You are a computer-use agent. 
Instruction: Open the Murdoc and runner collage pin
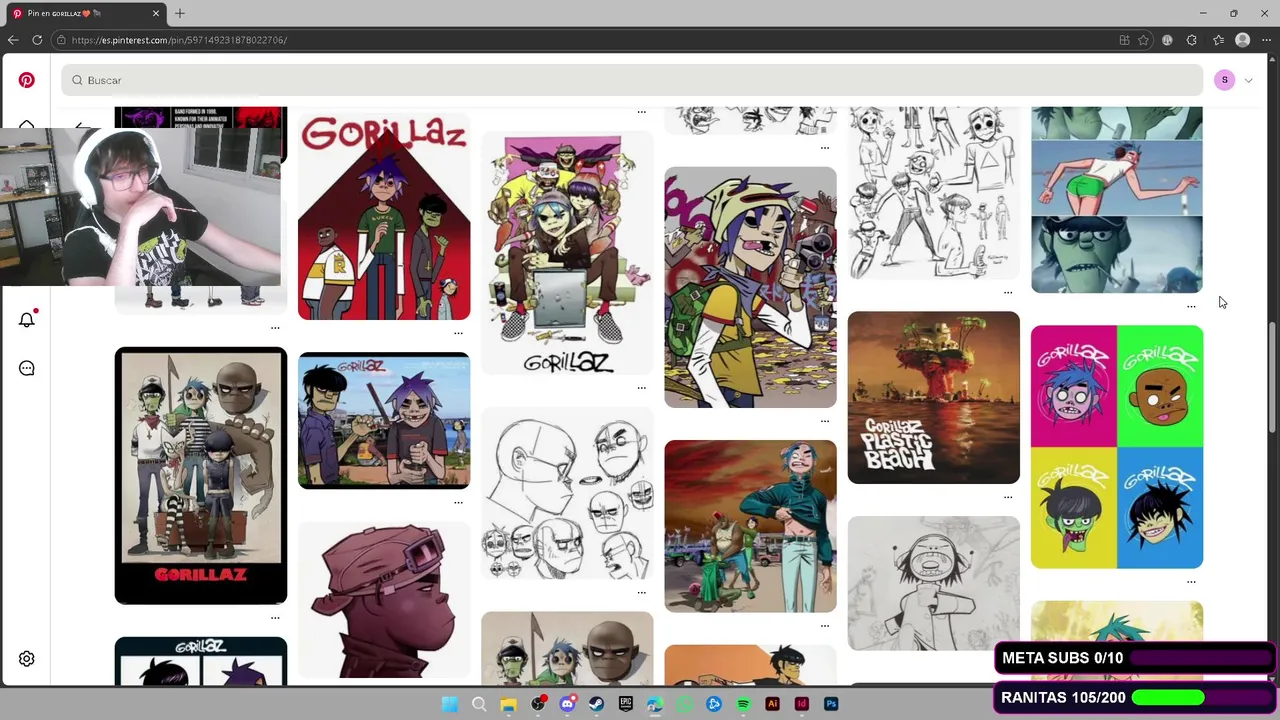1117,200
